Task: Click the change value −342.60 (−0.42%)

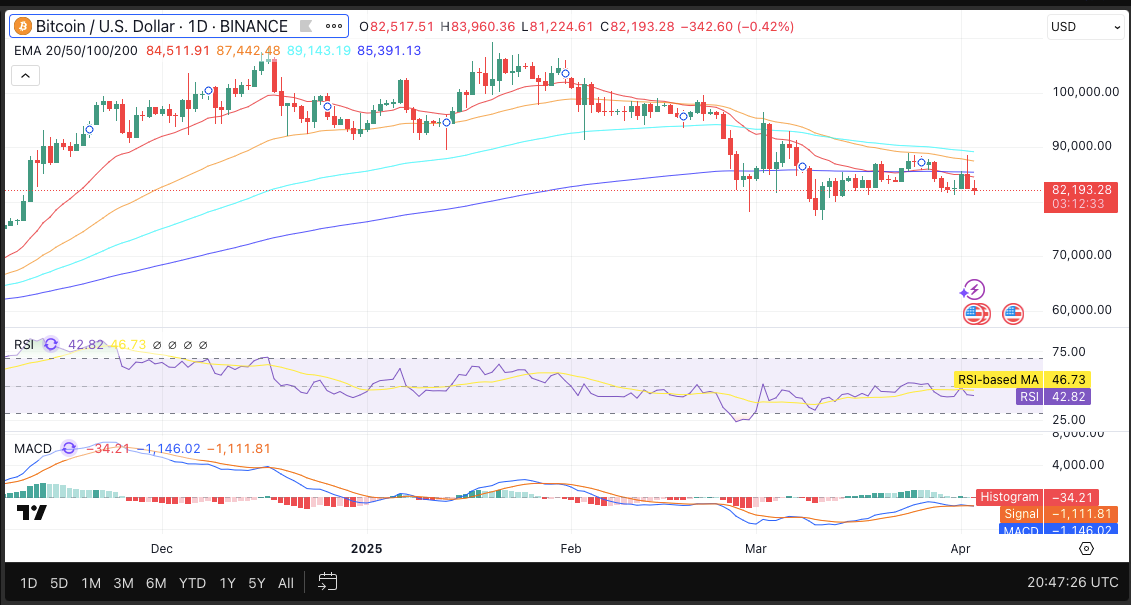Action: (737, 27)
